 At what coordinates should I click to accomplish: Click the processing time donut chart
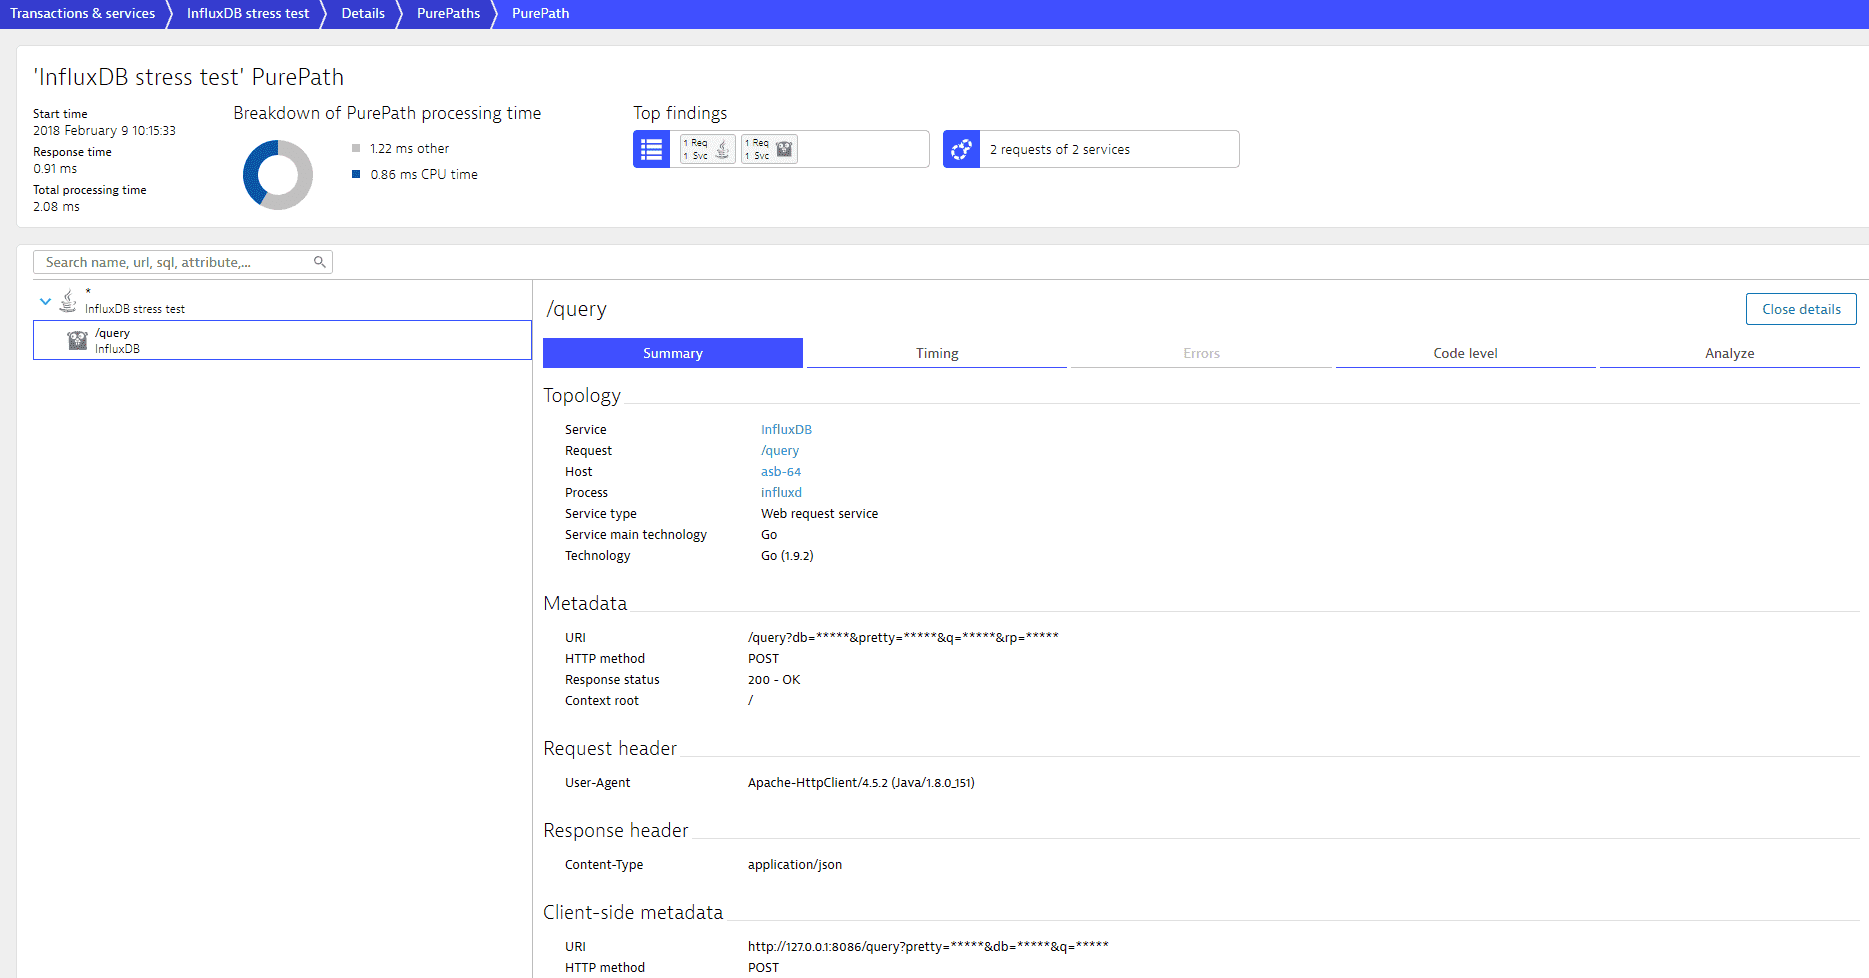point(278,175)
